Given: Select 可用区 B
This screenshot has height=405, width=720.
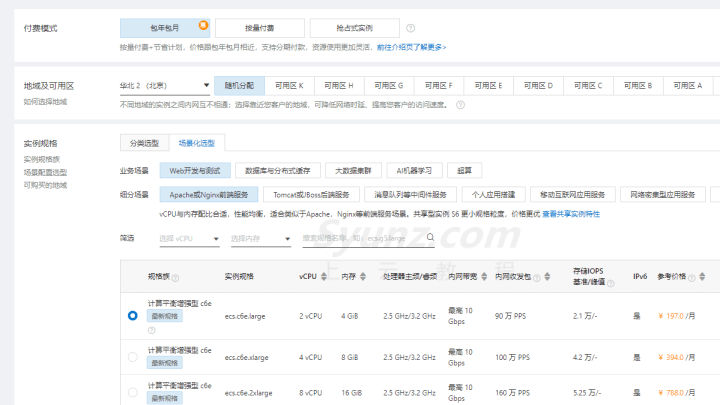Looking at the screenshot, I should click(638, 85).
